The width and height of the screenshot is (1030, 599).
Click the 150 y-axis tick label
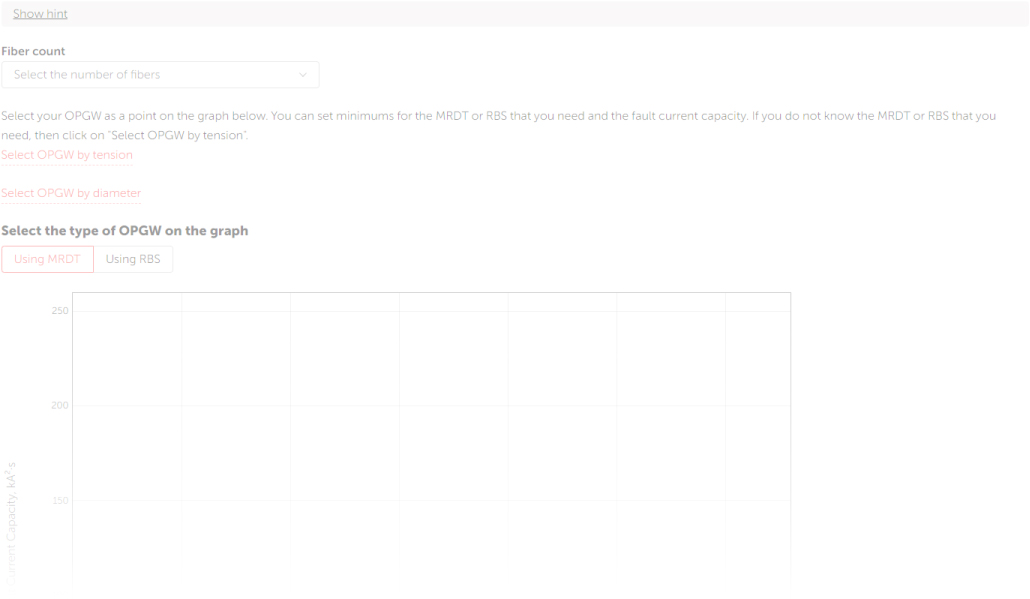coord(59,500)
